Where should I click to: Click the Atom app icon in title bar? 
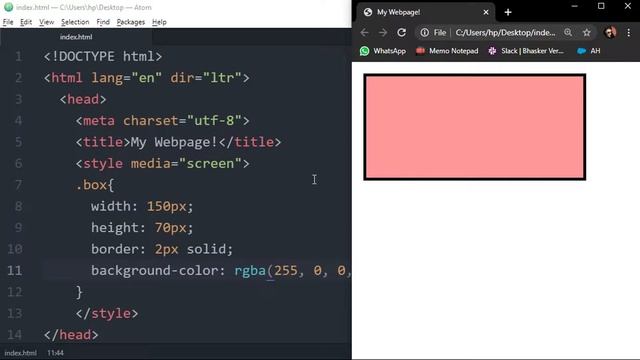pos(8,7)
